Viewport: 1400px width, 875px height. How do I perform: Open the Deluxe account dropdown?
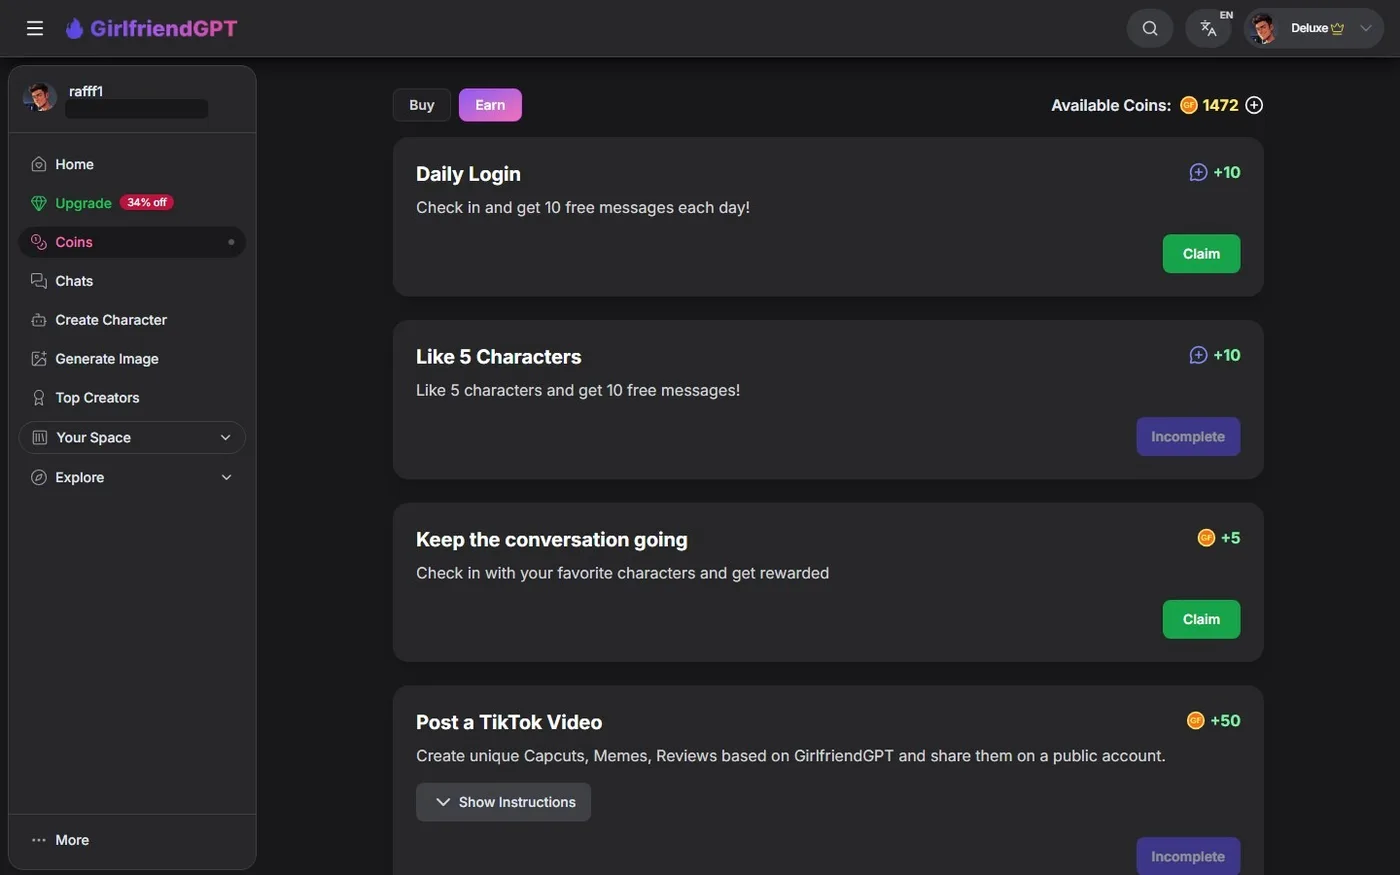[x=1314, y=28]
